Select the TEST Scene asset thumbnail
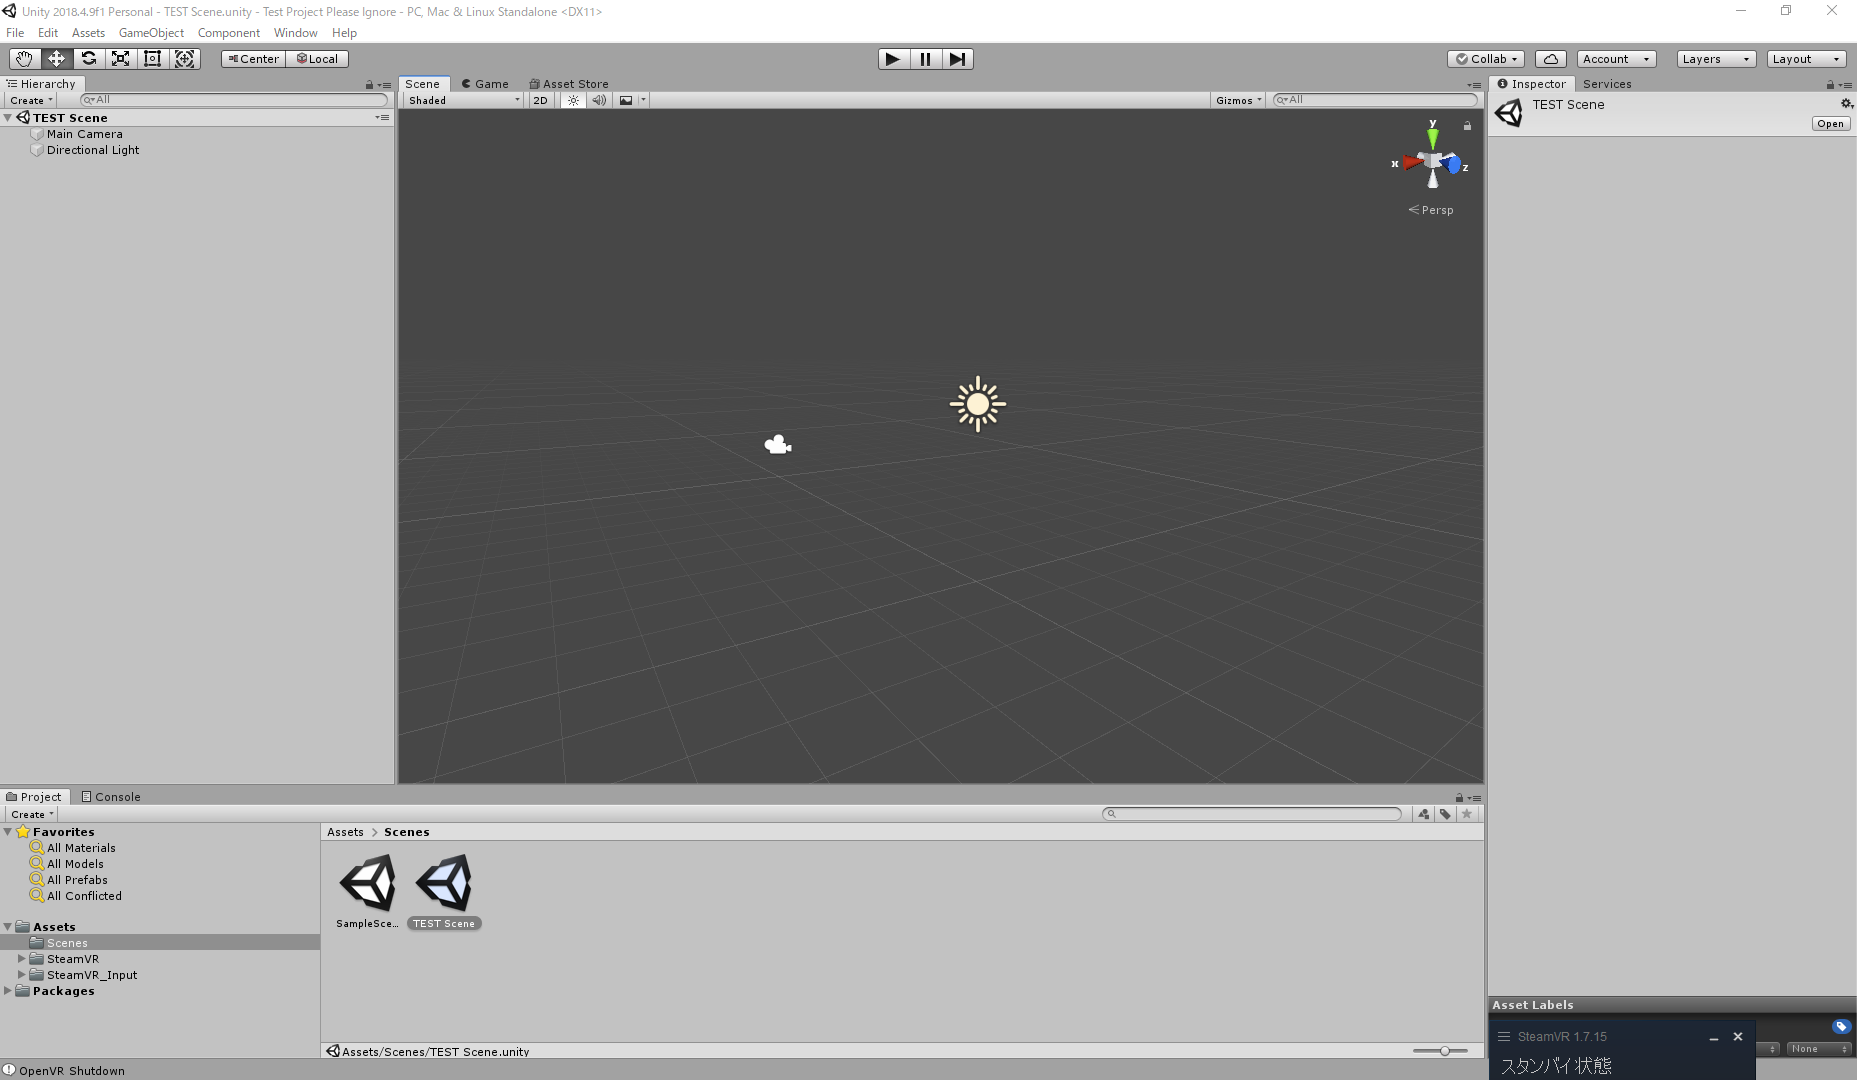This screenshot has height=1080, width=1857. coord(444,885)
